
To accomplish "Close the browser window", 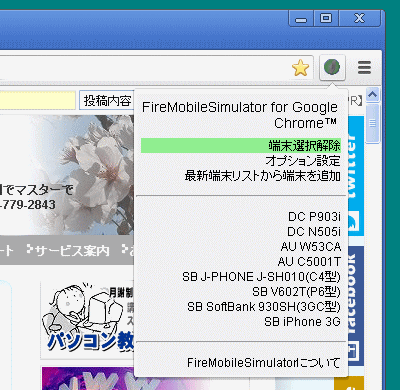I will click(359, 18).
